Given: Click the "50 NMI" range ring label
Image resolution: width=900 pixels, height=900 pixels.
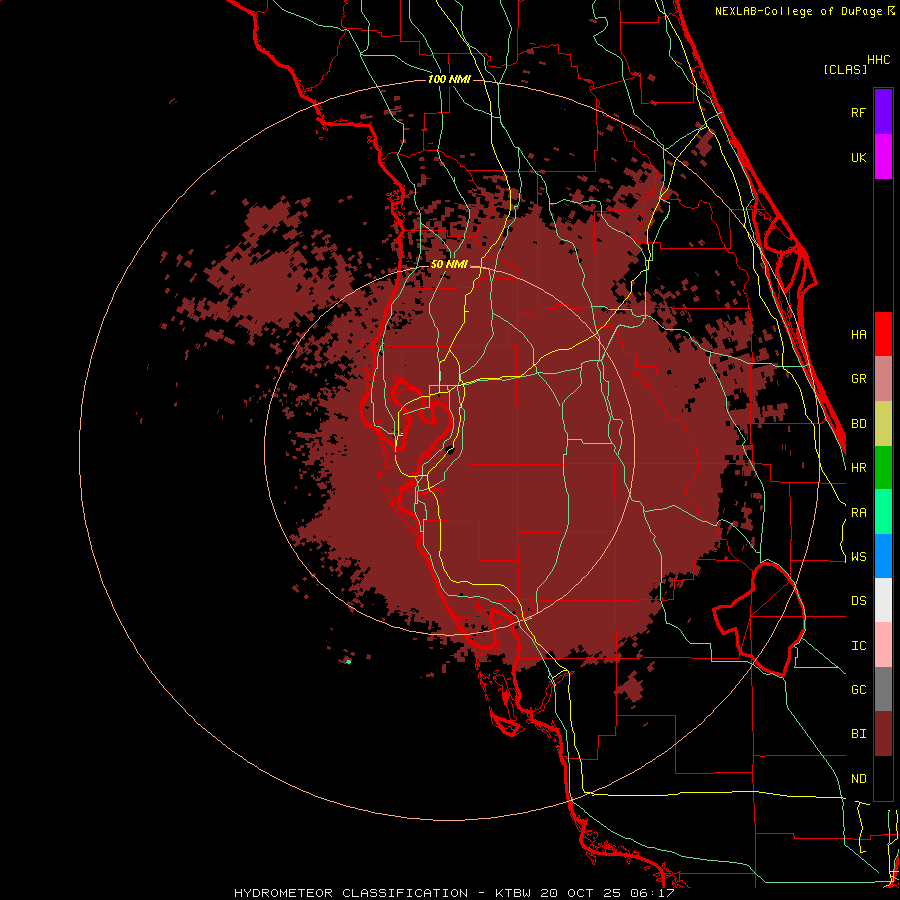Looking at the screenshot, I should [x=449, y=265].
